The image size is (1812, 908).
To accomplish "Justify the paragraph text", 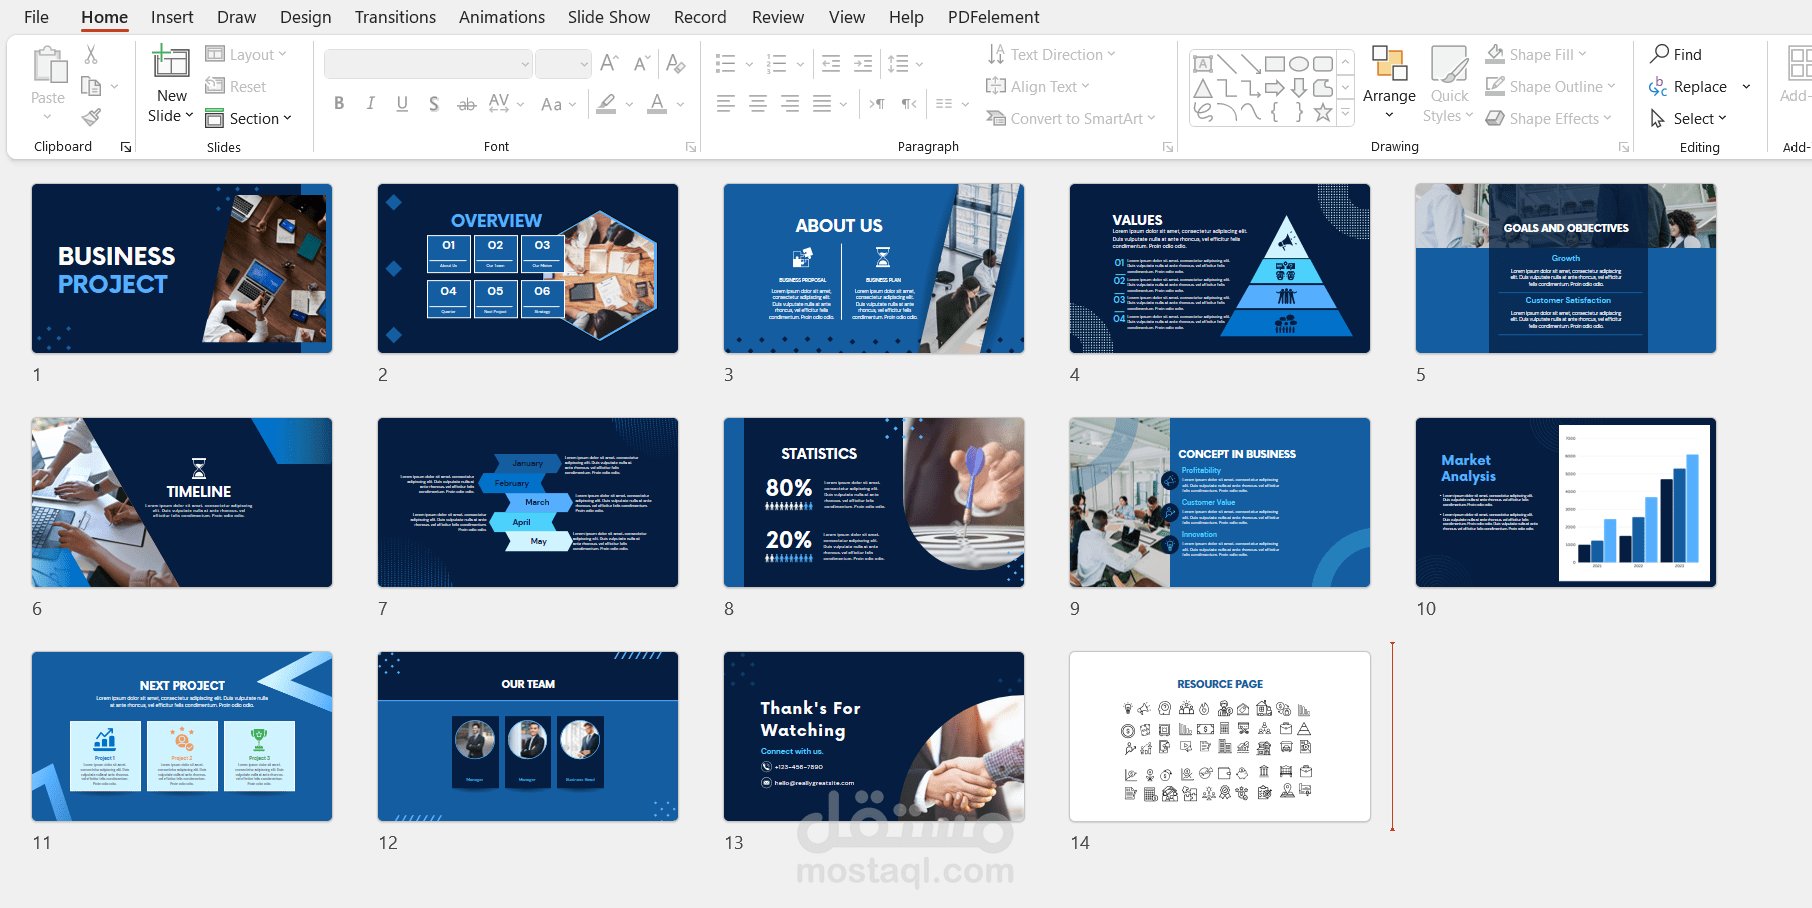I will 822,103.
